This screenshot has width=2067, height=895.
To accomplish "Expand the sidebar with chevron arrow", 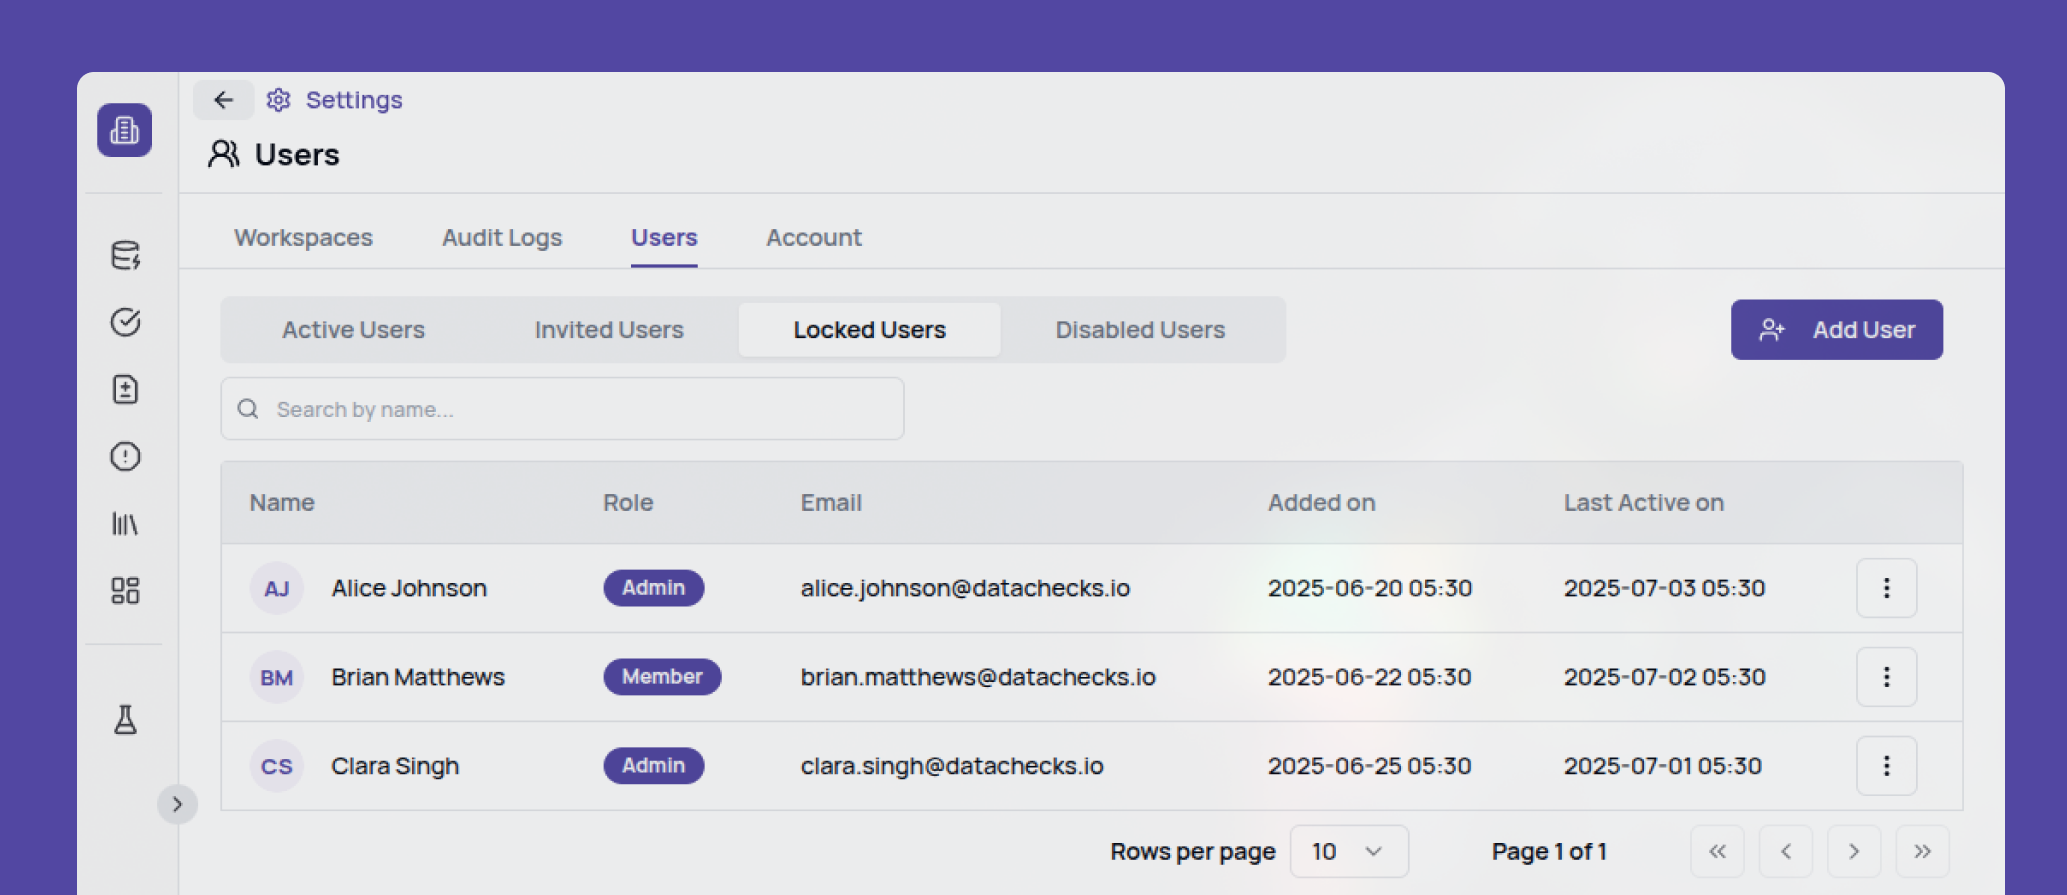I will coord(177,804).
